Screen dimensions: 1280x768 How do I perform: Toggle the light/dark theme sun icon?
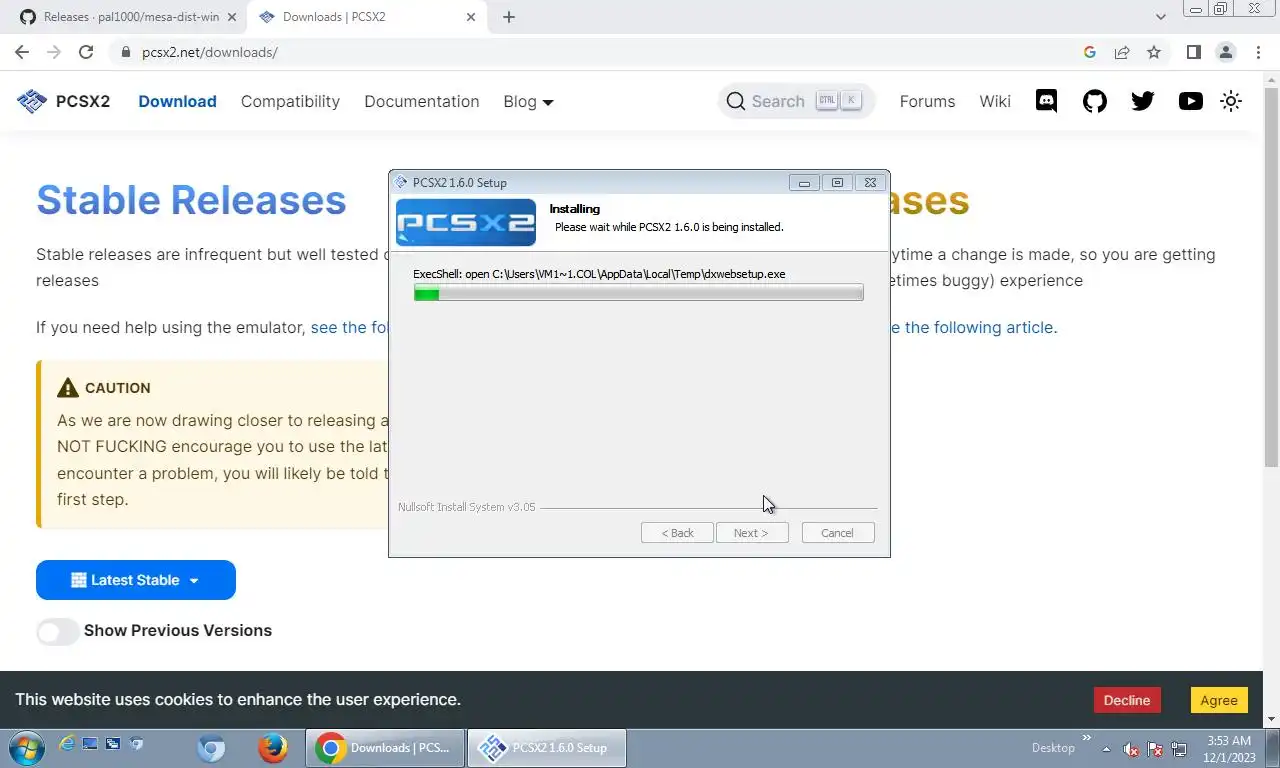[x=1231, y=101]
